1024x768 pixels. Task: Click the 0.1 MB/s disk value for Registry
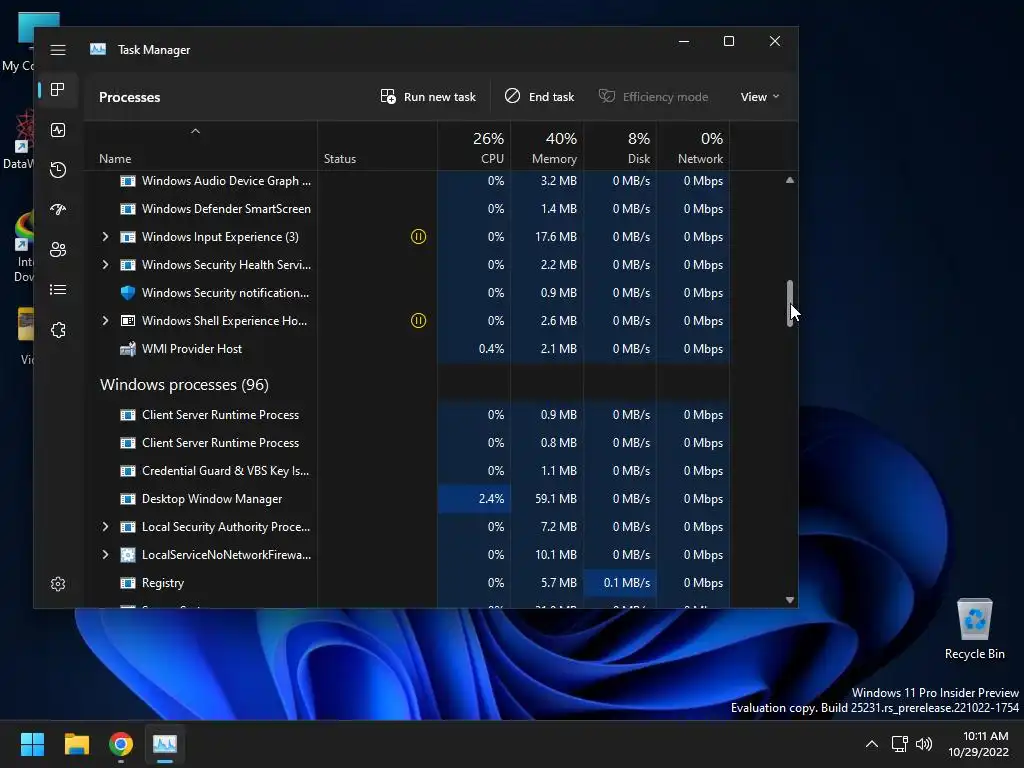626,583
